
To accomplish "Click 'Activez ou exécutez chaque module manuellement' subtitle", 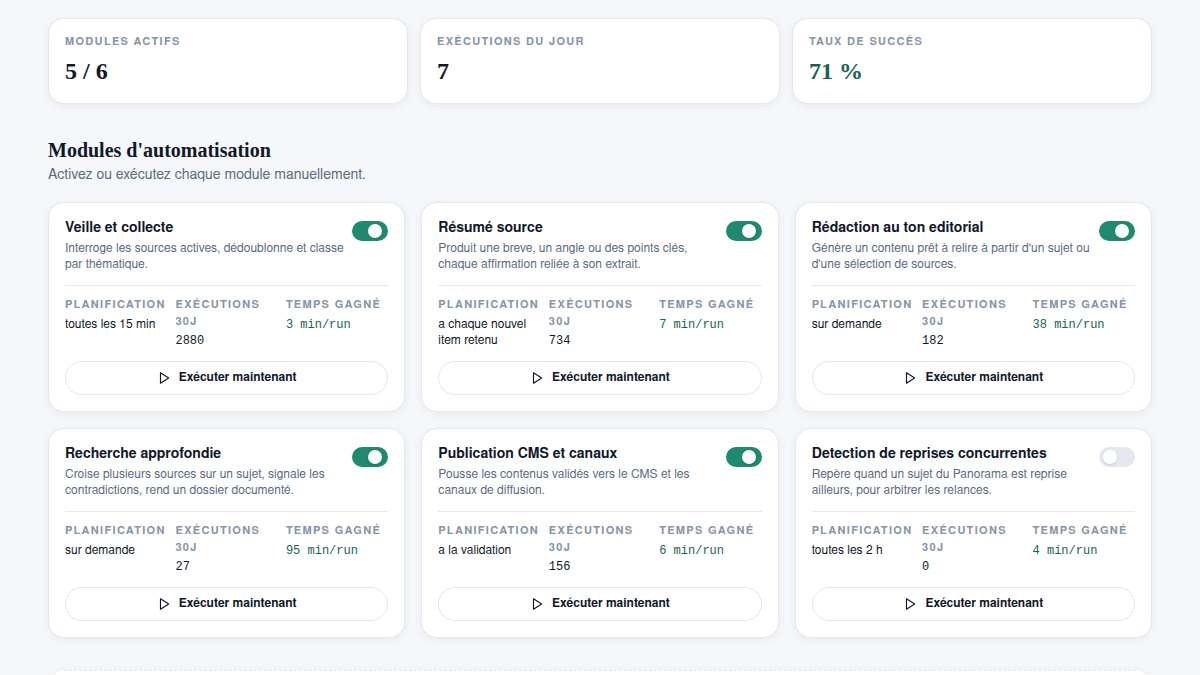I will point(207,174).
